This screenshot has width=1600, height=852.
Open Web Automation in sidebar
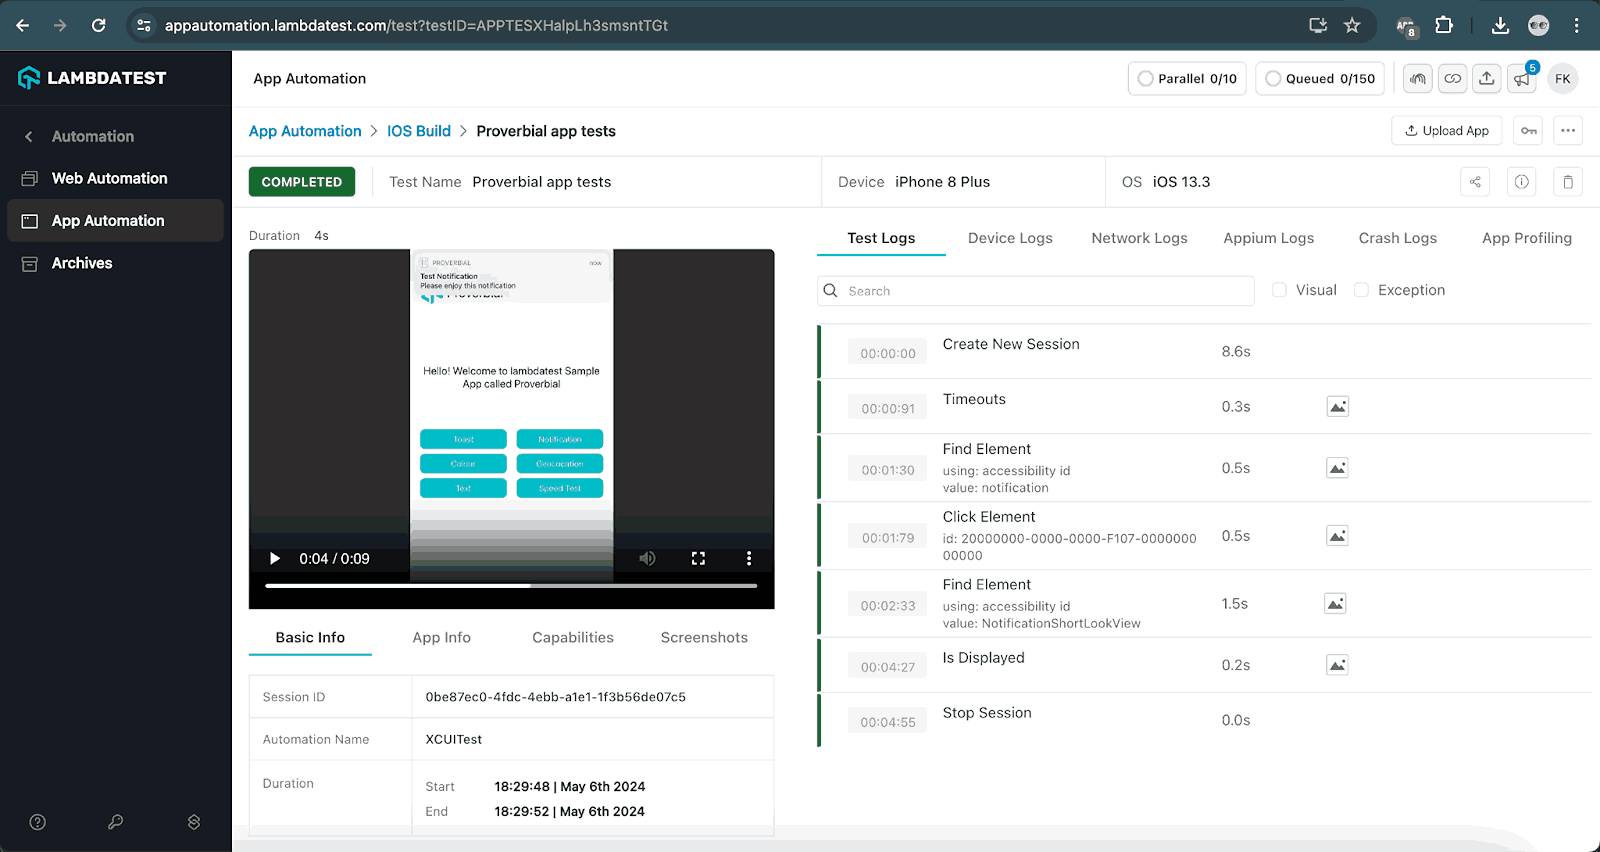pyautogui.click(x=110, y=178)
